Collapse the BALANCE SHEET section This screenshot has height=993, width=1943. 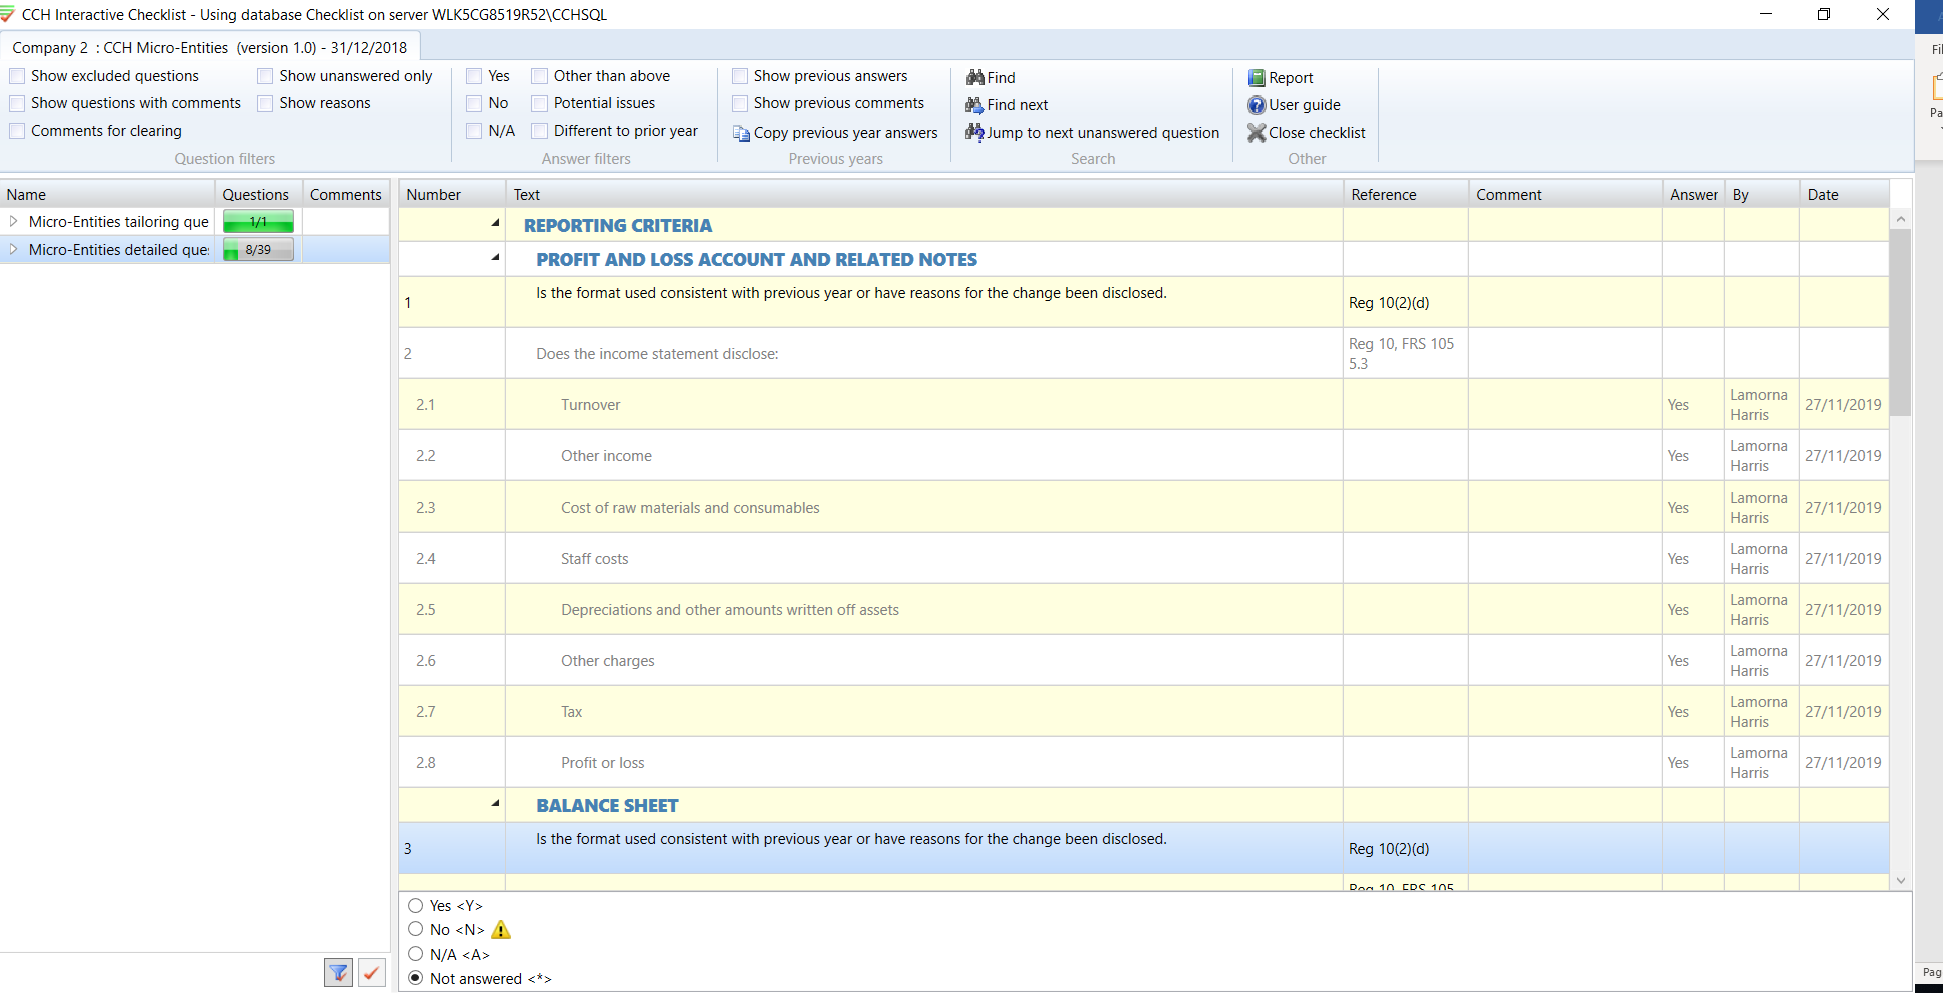pyautogui.click(x=495, y=803)
